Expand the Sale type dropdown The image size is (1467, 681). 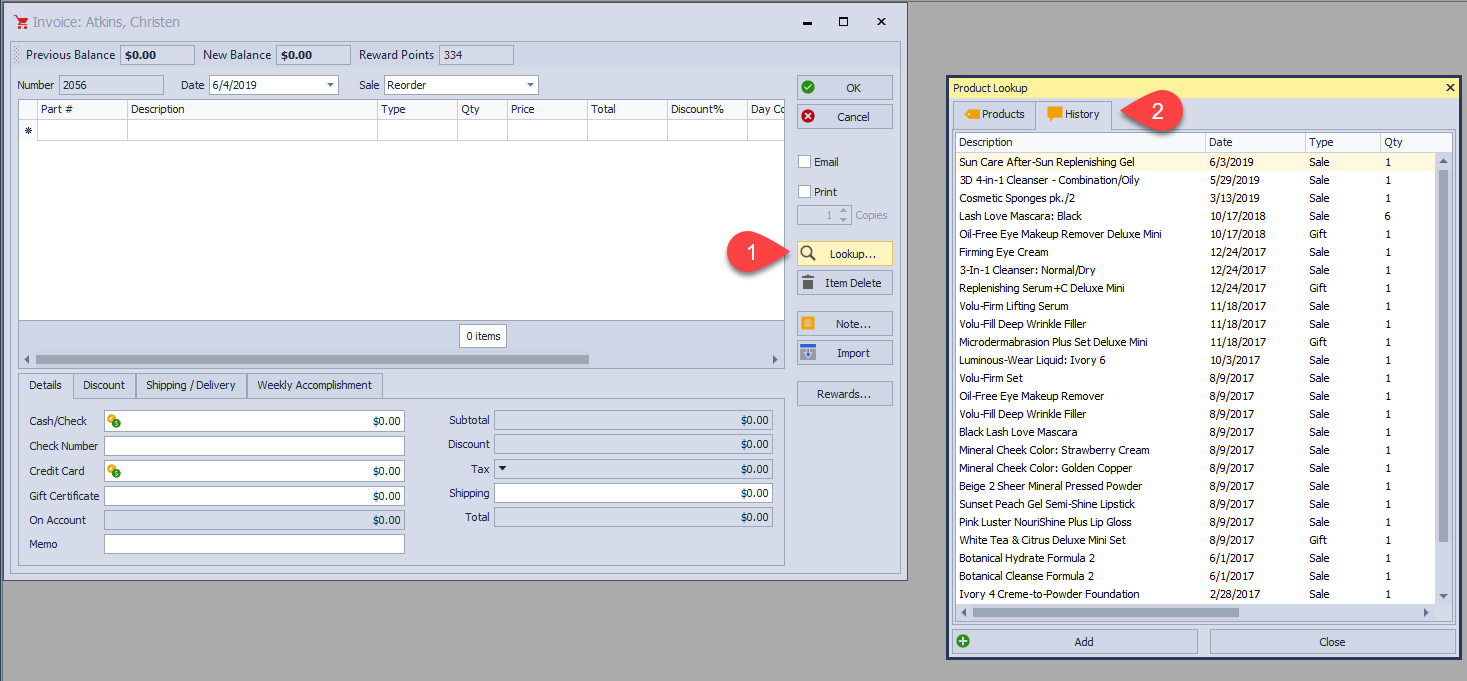[x=530, y=86]
